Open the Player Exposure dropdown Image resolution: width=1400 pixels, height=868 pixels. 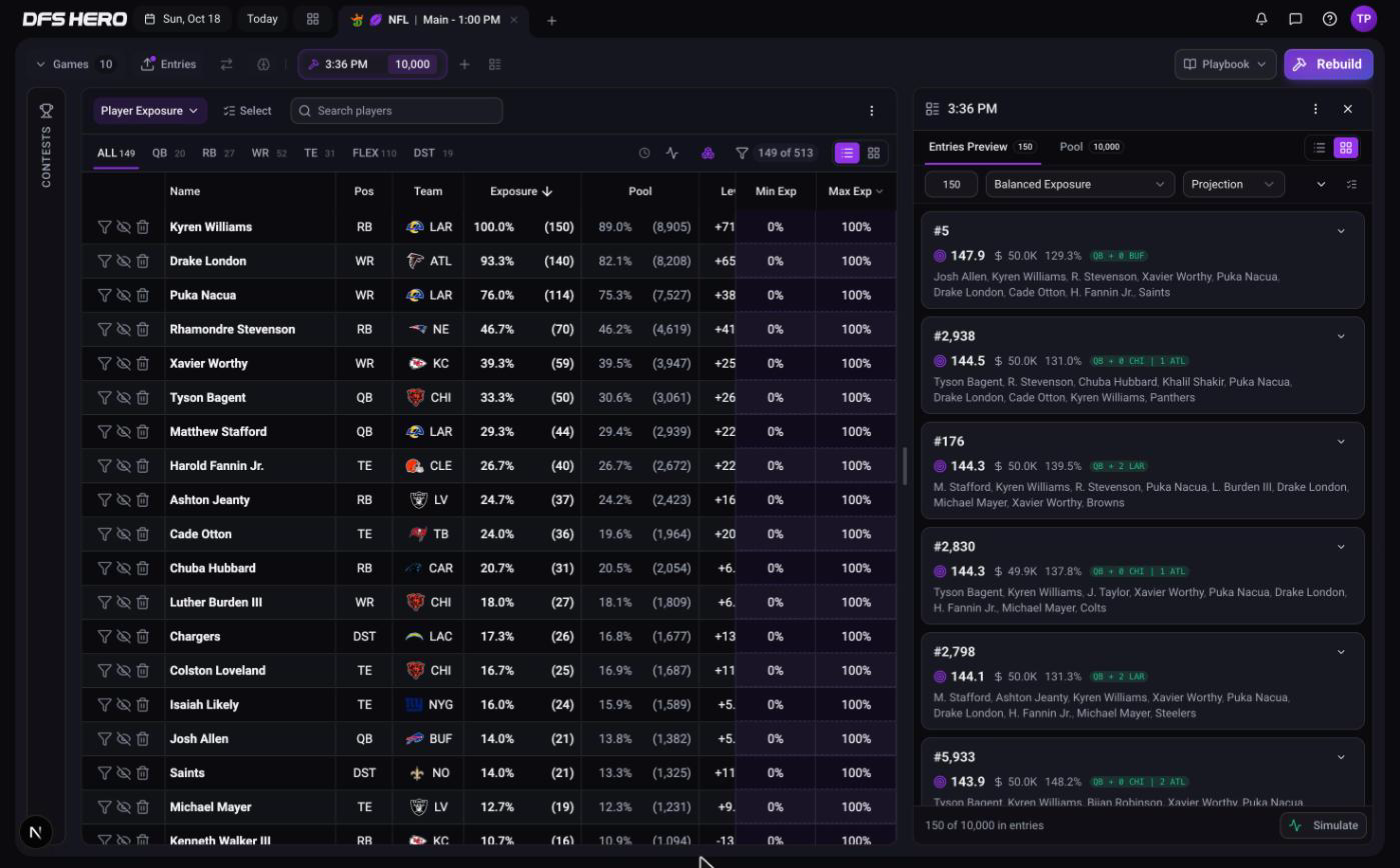click(x=150, y=111)
